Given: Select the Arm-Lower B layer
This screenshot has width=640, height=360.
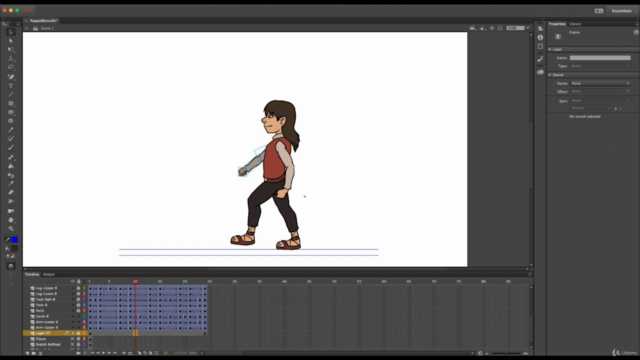Looking at the screenshot, I should pos(47,322).
